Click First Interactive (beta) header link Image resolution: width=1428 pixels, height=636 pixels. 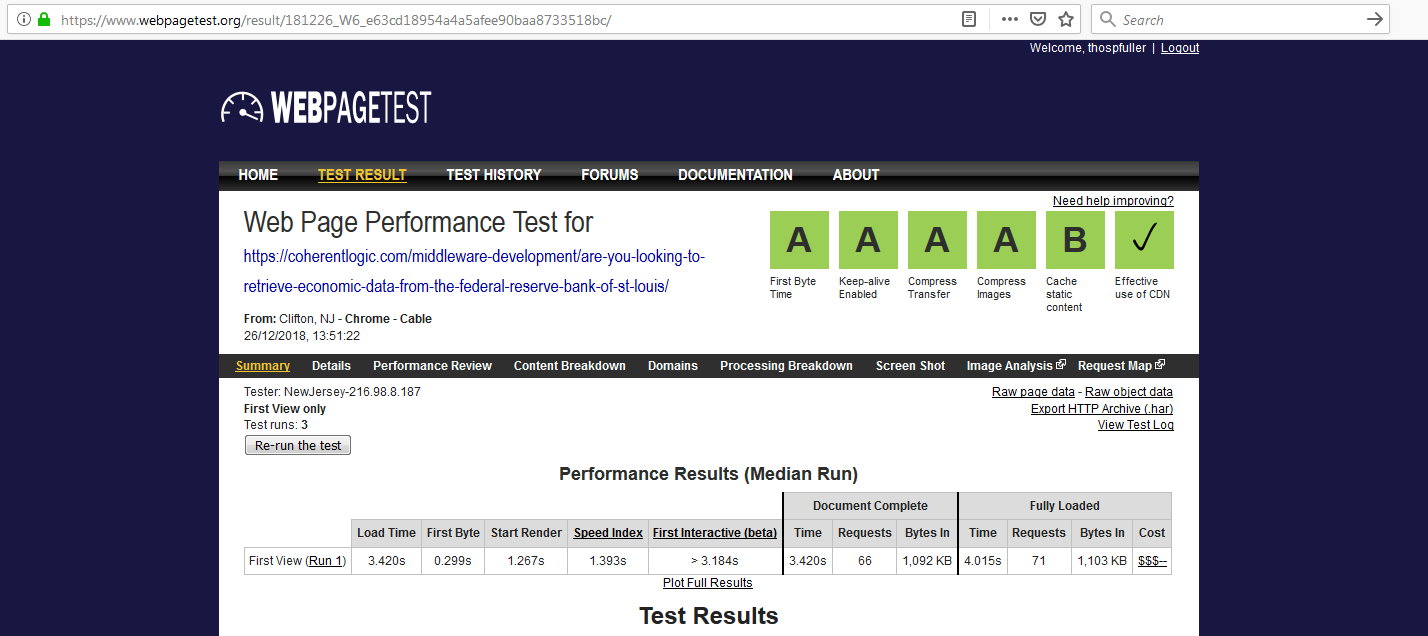tap(715, 533)
